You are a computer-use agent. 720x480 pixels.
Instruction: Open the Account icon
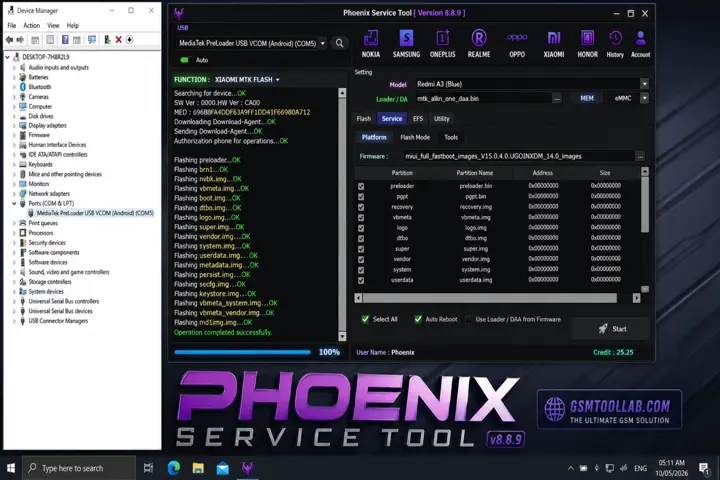pyautogui.click(x=641, y=44)
